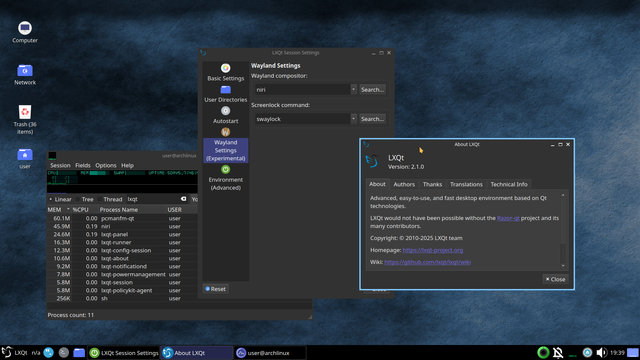Image resolution: width=640 pixels, height=360 pixels.
Task: Toggle the Thread checkbox in qps
Action: 110,199
